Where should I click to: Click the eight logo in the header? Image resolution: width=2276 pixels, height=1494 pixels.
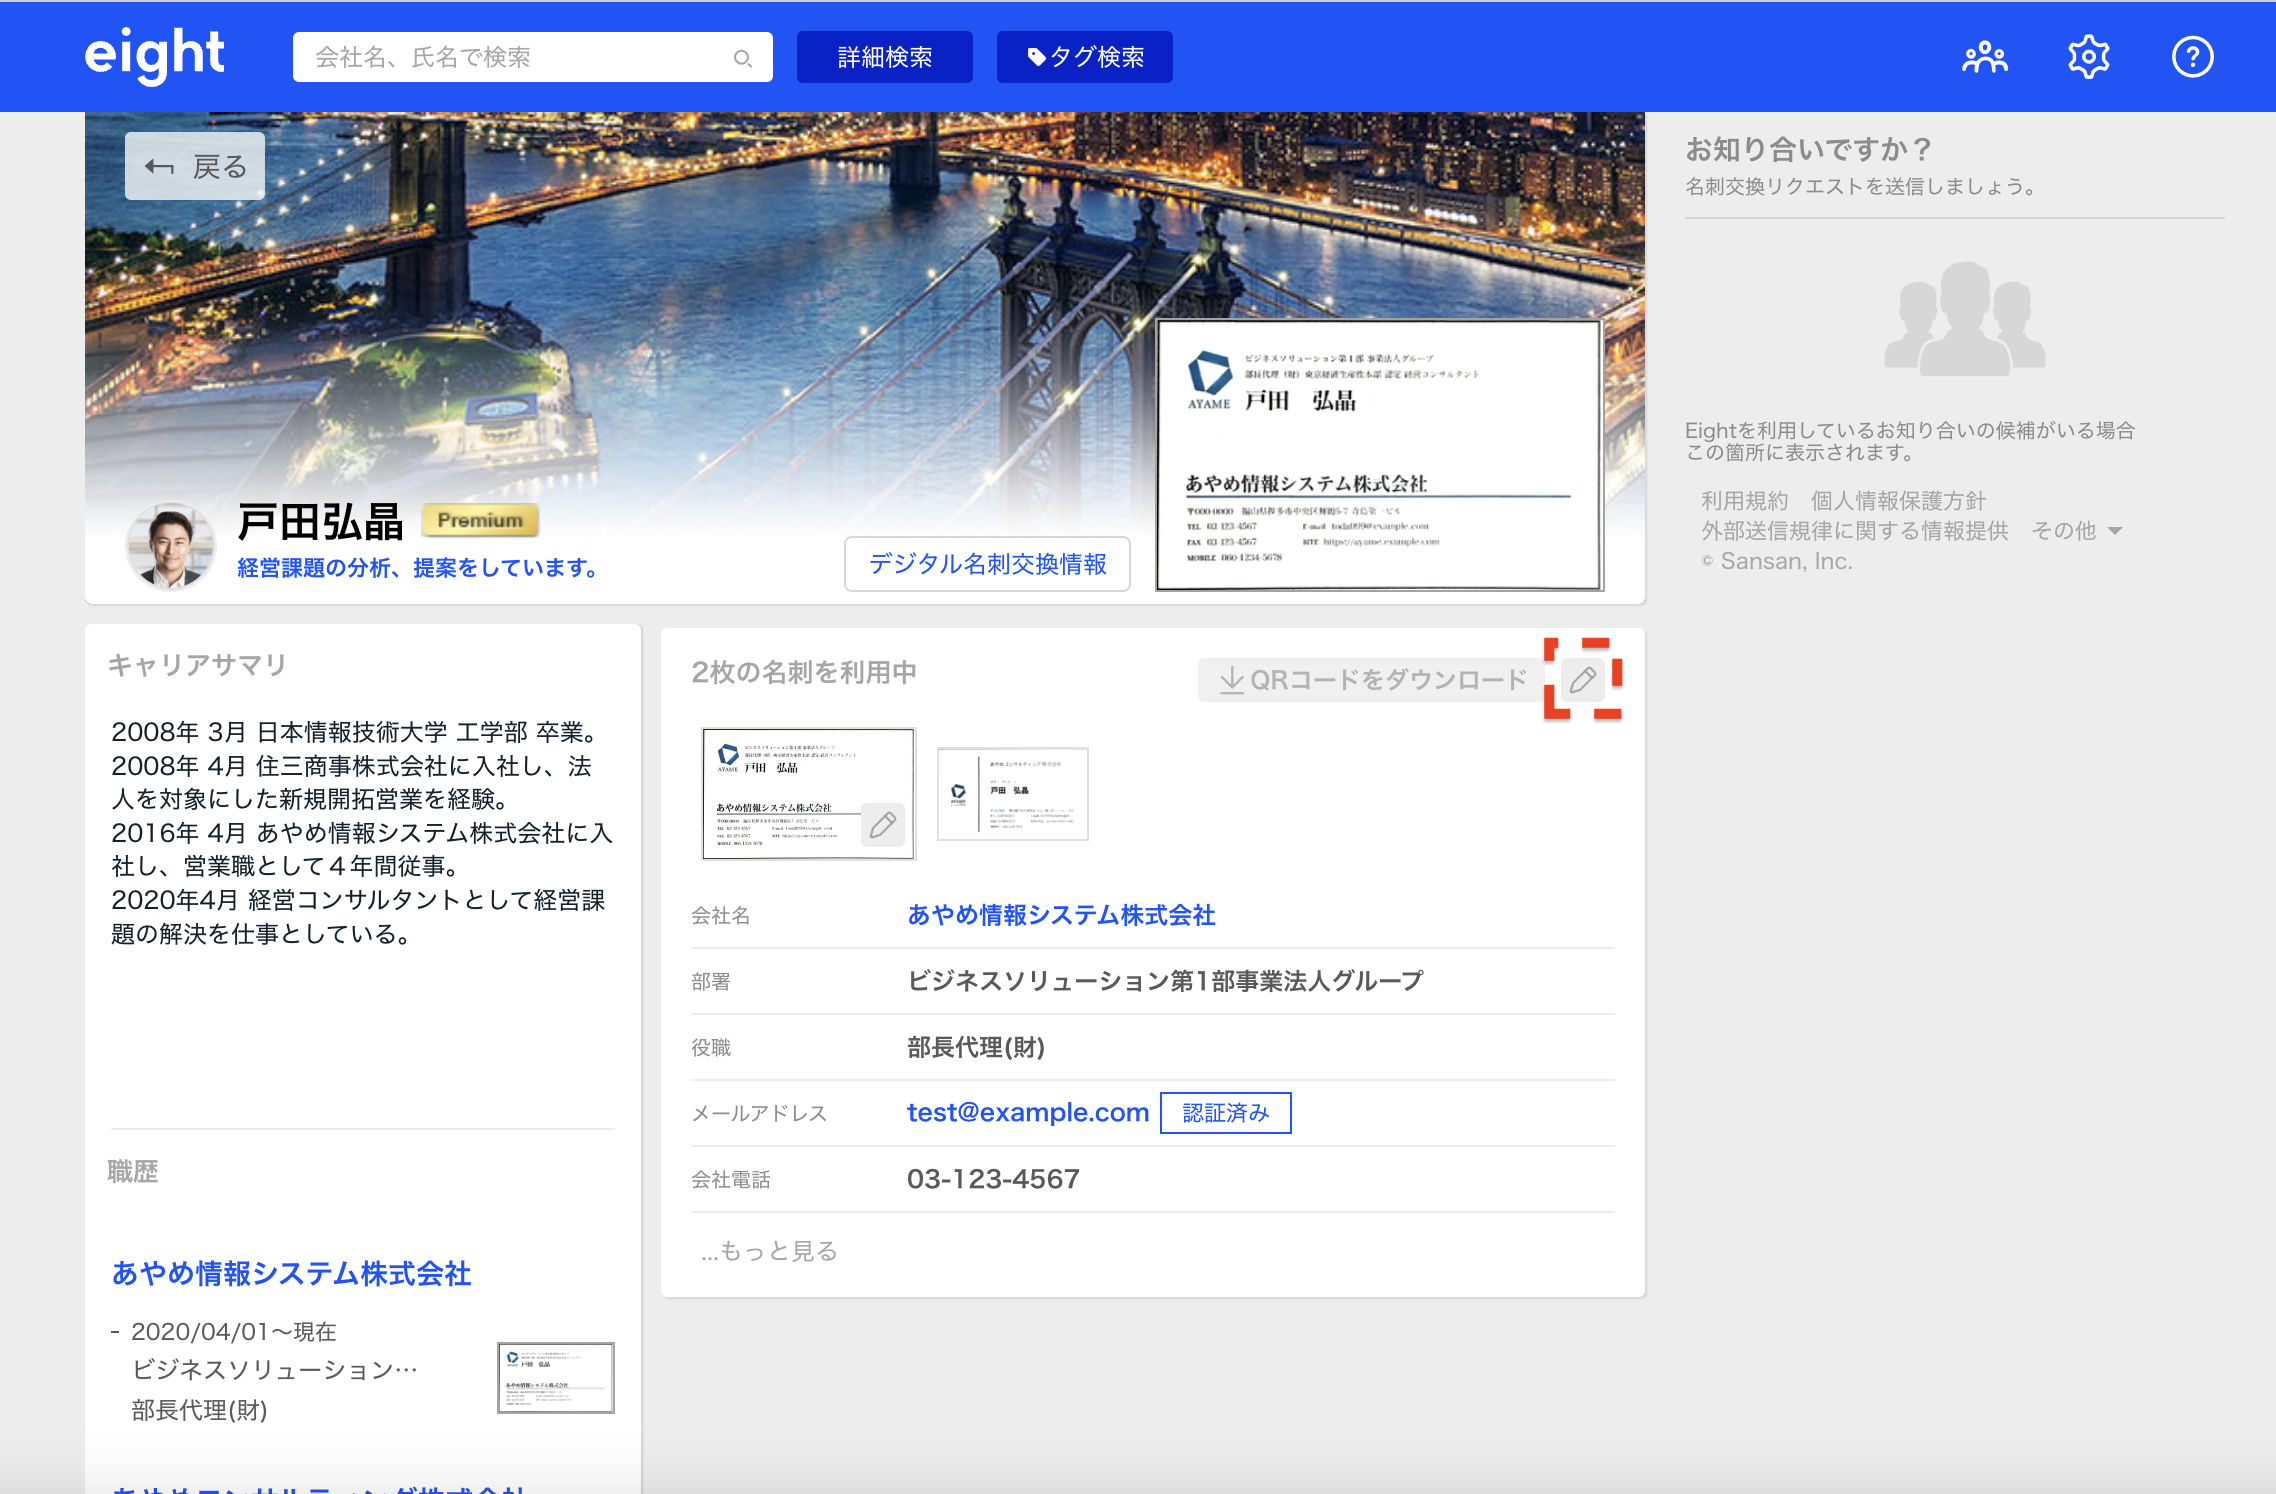(154, 55)
